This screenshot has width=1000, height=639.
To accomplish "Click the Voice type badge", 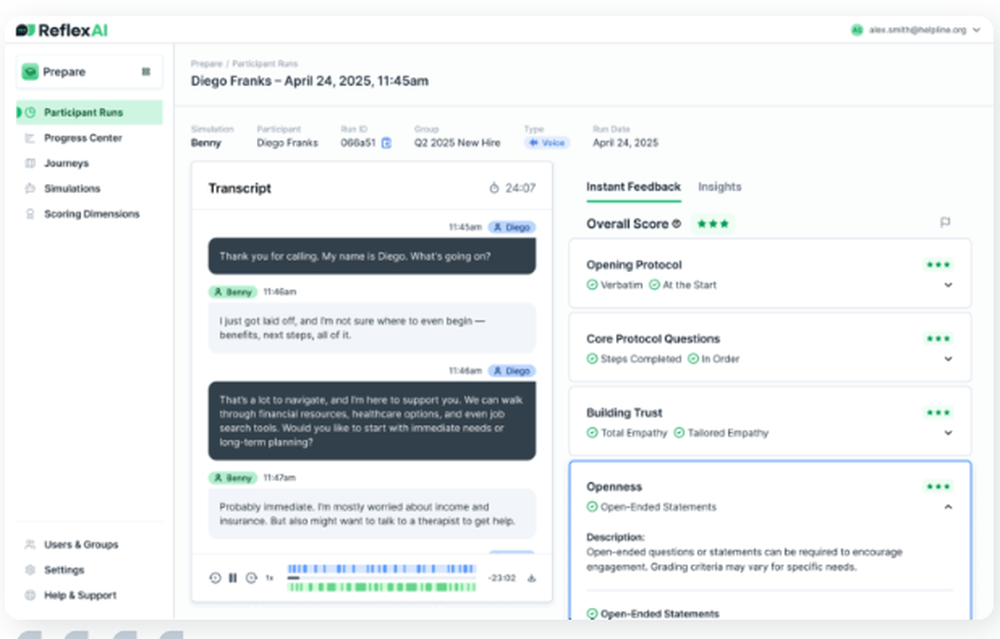I will tap(547, 143).
